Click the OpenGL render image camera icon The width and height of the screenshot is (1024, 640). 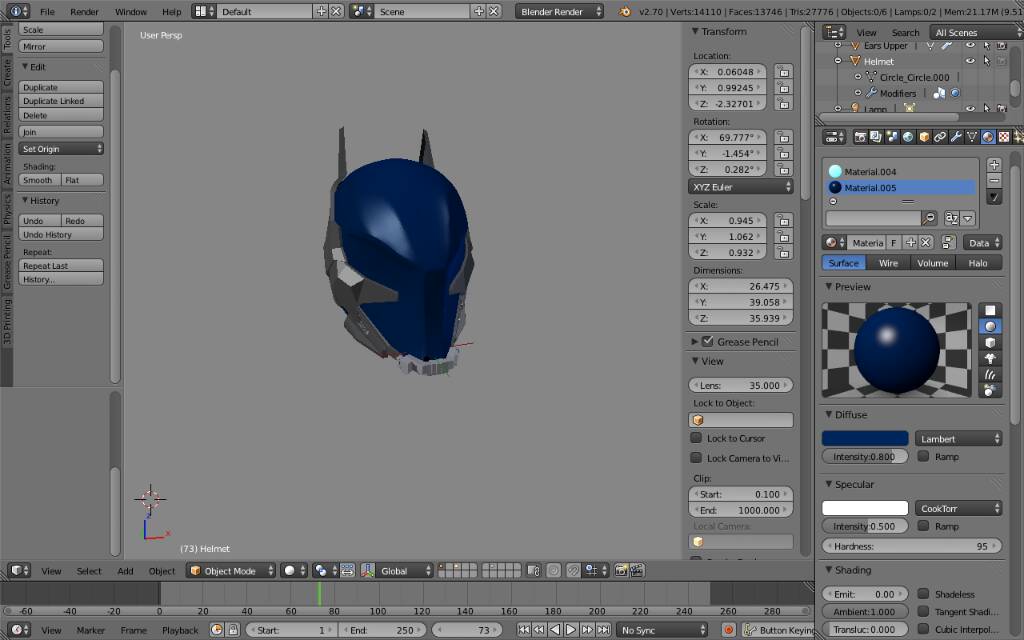coord(621,571)
